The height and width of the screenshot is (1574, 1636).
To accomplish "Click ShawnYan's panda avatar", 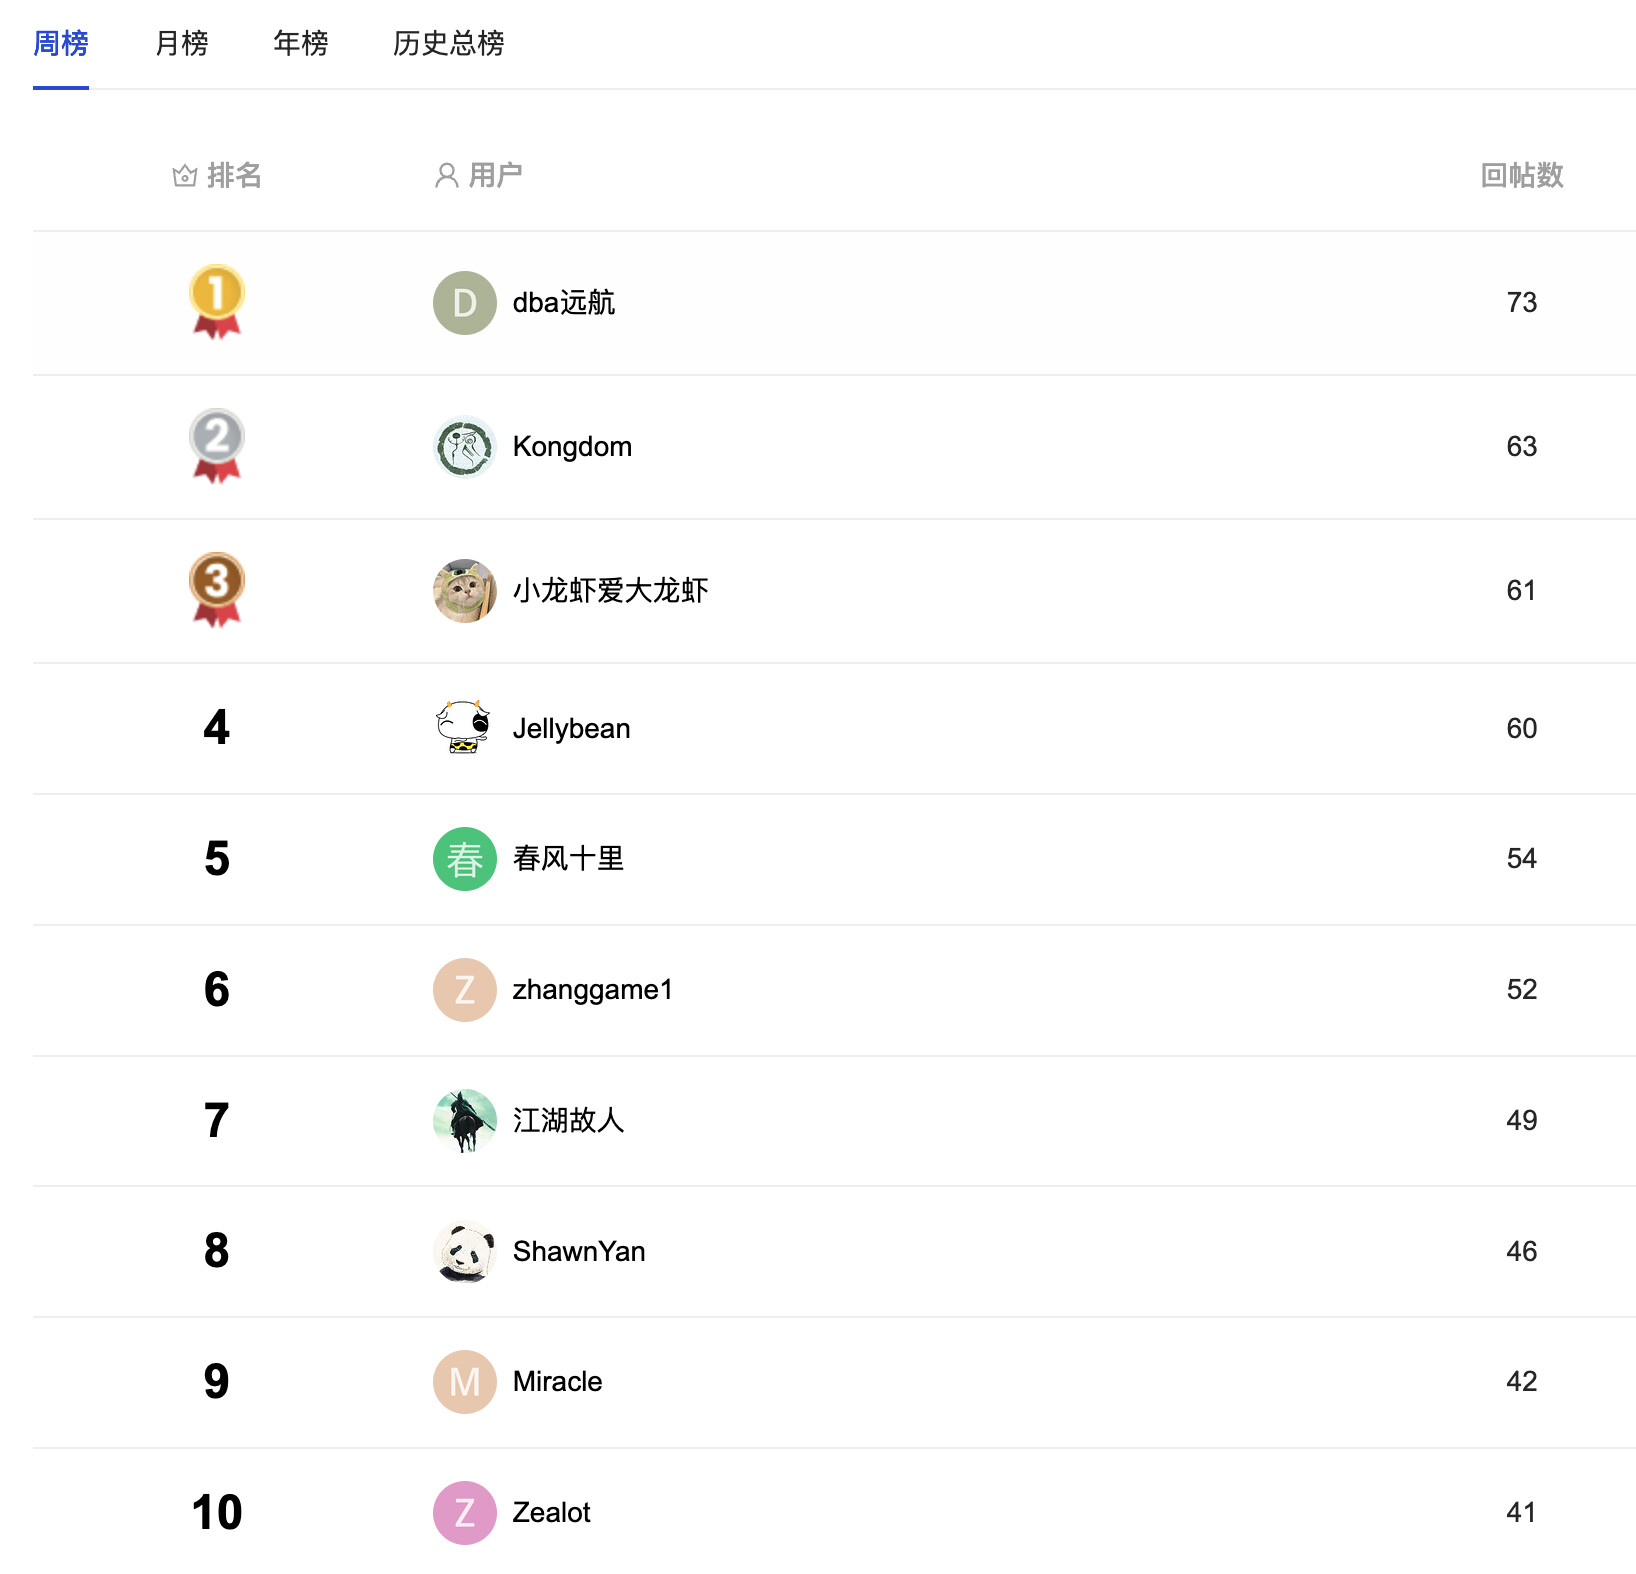I will pos(465,1252).
